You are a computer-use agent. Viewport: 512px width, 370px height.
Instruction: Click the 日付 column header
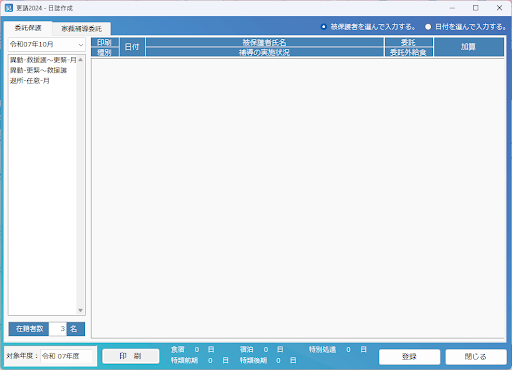click(x=132, y=47)
